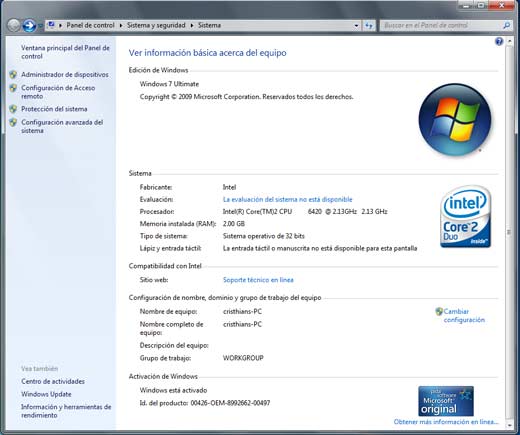Click the copyright 2009 Microsoft Corporation line
The width and height of the screenshot is (520, 435).
(246, 97)
